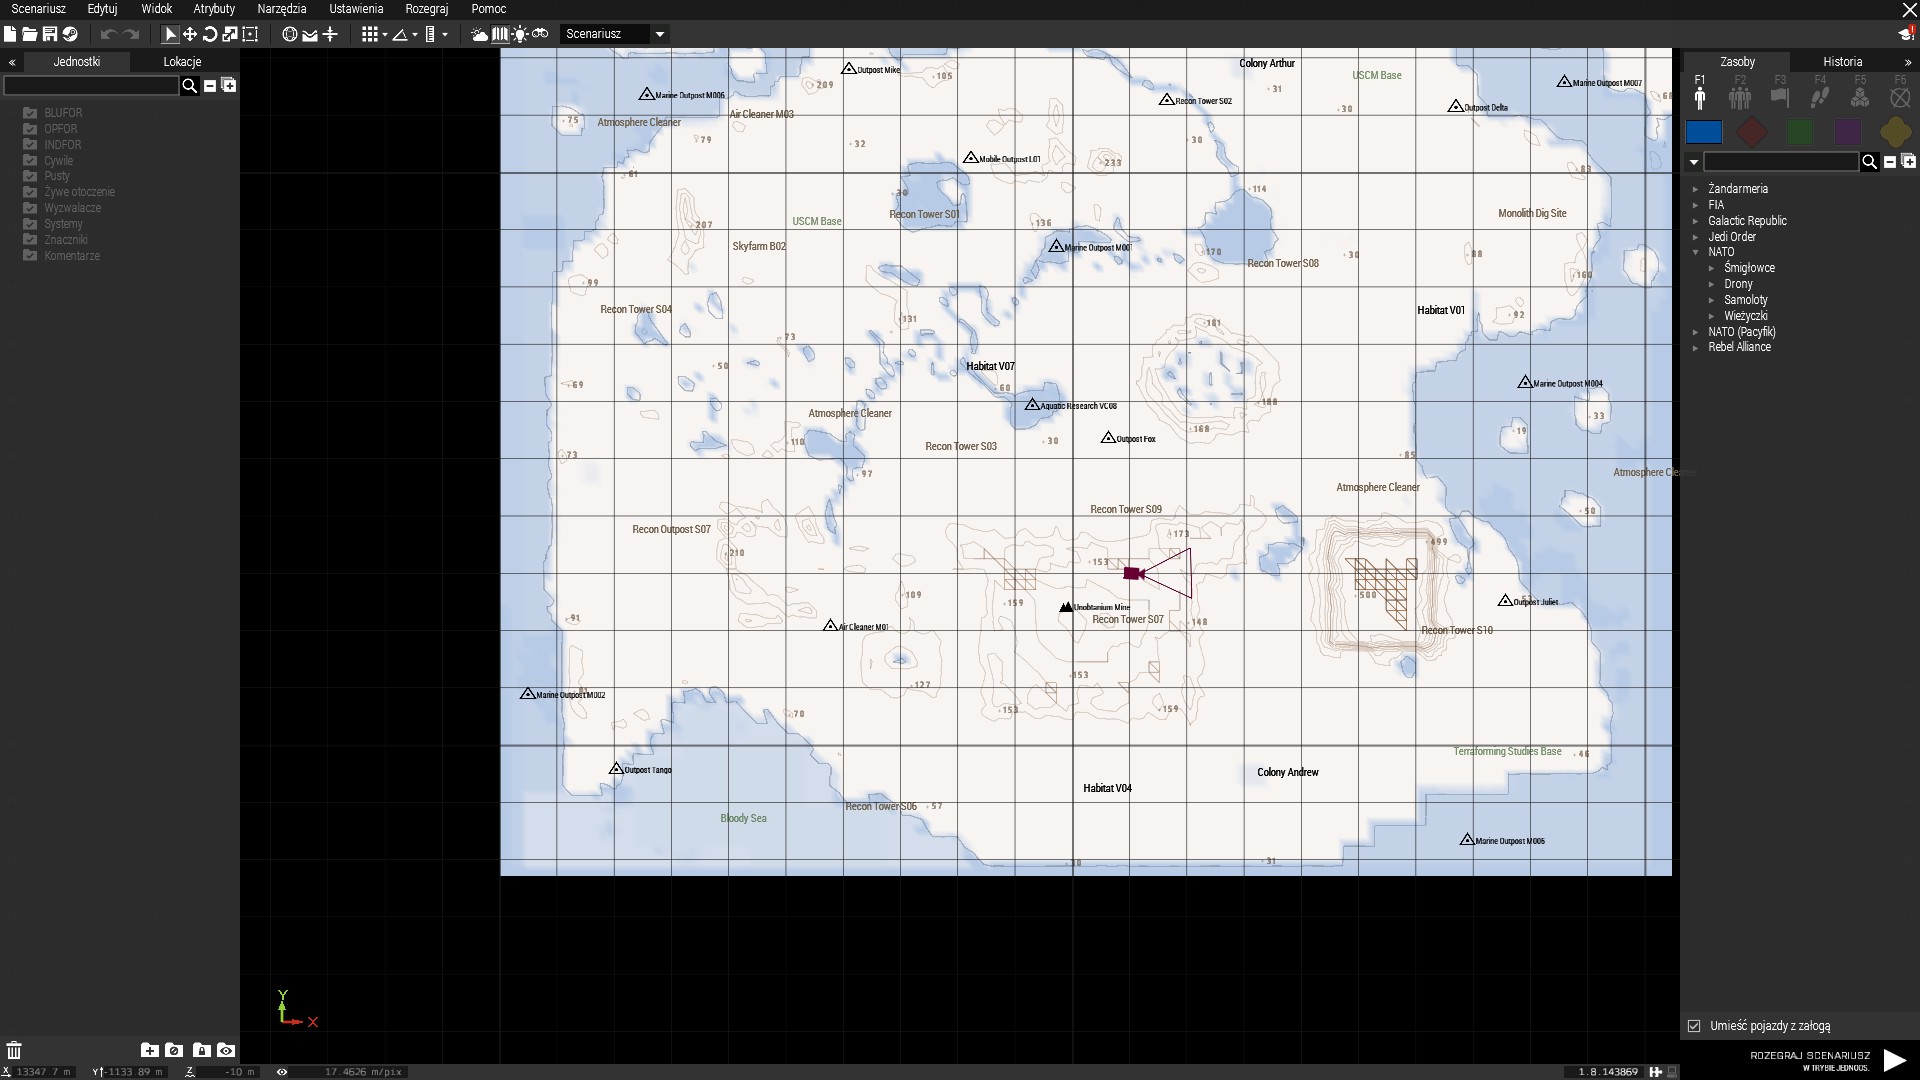
Task: Open the Atrybuty menu
Action: click(x=214, y=9)
